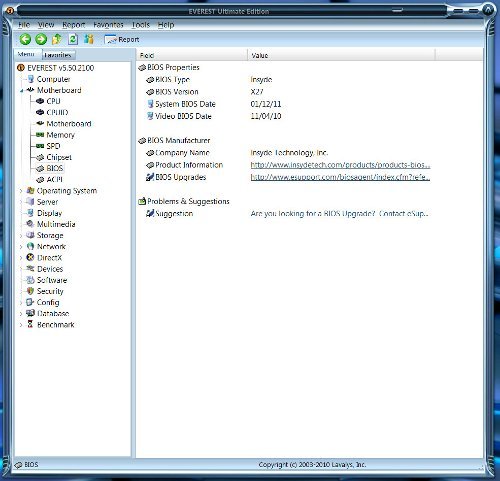Screen dimensions: 500x481
Task: Expand the Storage tree node
Action: [21, 236]
